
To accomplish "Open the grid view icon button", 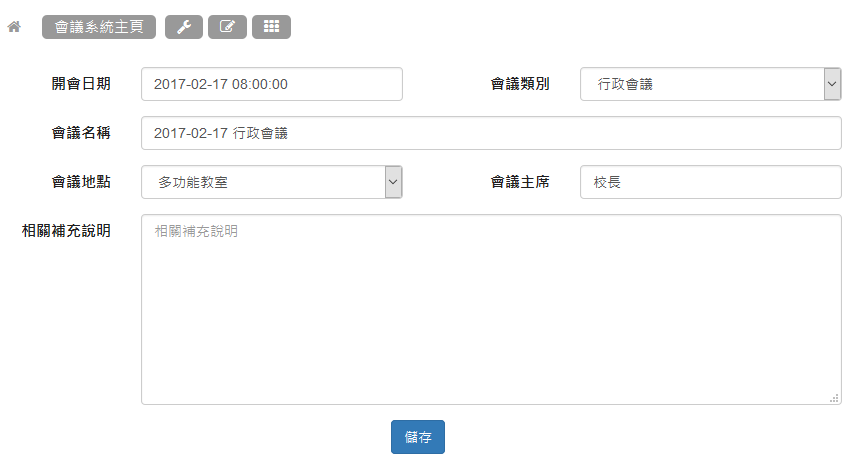I will [x=271, y=27].
